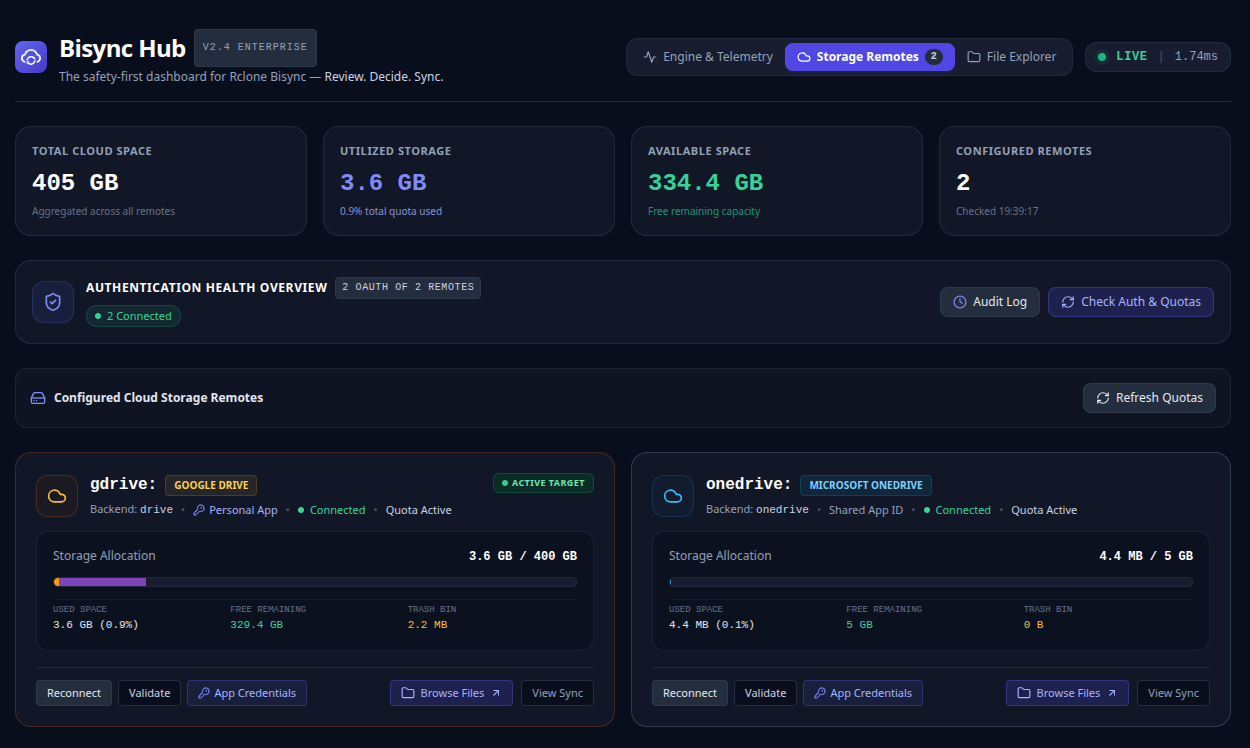Click the shield icon beside Authentication Health Overview
The width and height of the screenshot is (1250, 748).
53,302
